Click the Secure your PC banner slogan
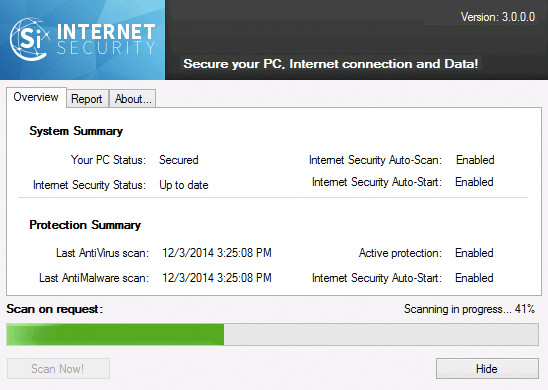This screenshot has height=390, width=548. (x=331, y=64)
